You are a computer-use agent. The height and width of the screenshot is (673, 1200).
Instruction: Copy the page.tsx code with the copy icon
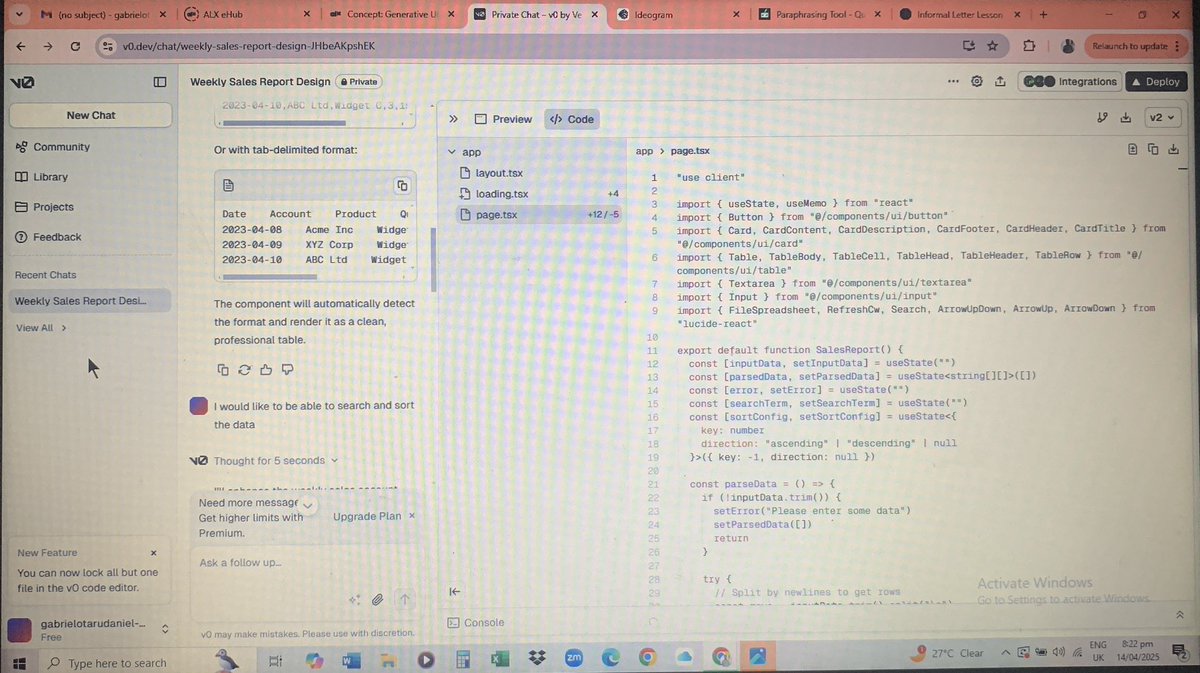coord(1153,149)
